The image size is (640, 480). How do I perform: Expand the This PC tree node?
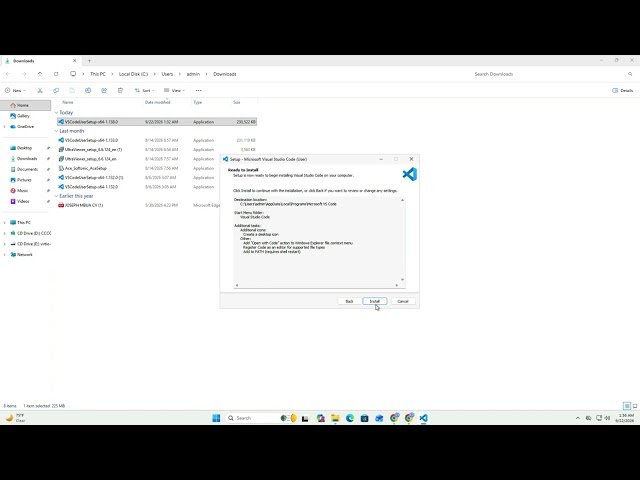pyautogui.click(x=5, y=222)
